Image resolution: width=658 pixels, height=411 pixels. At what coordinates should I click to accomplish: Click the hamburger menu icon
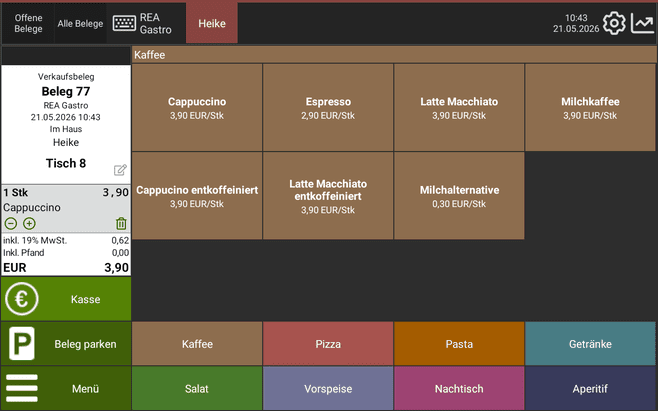(x=22, y=388)
